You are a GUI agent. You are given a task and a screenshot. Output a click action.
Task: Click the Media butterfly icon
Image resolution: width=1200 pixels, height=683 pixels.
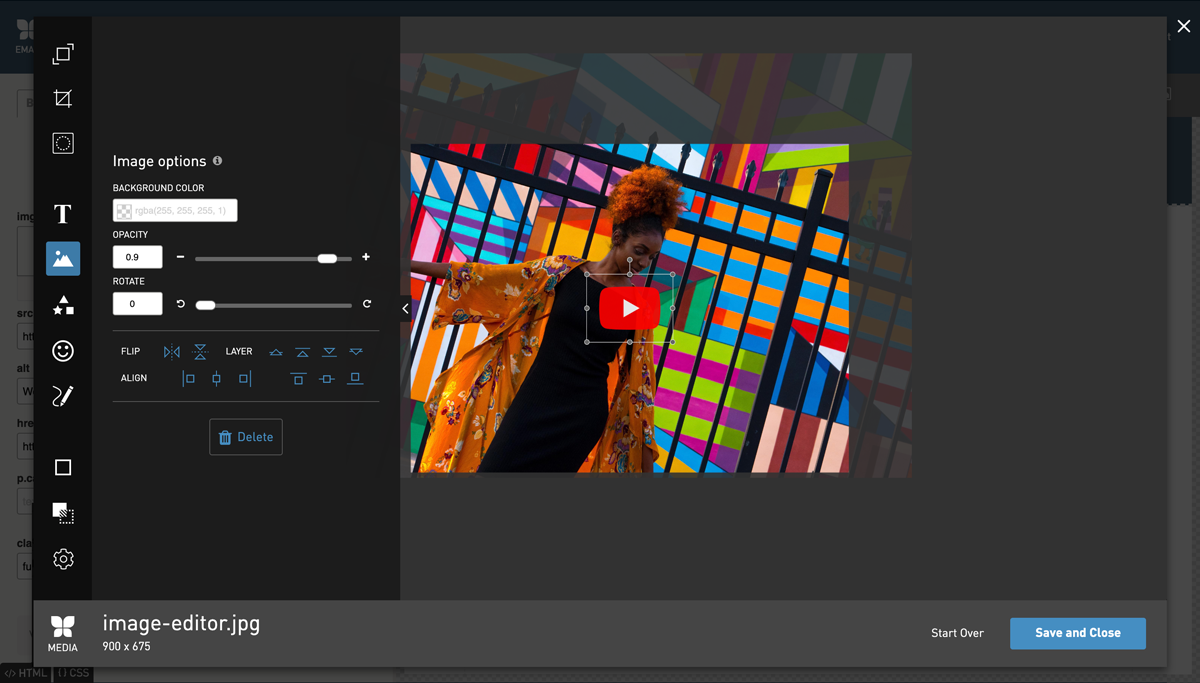(x=62, y=627)
